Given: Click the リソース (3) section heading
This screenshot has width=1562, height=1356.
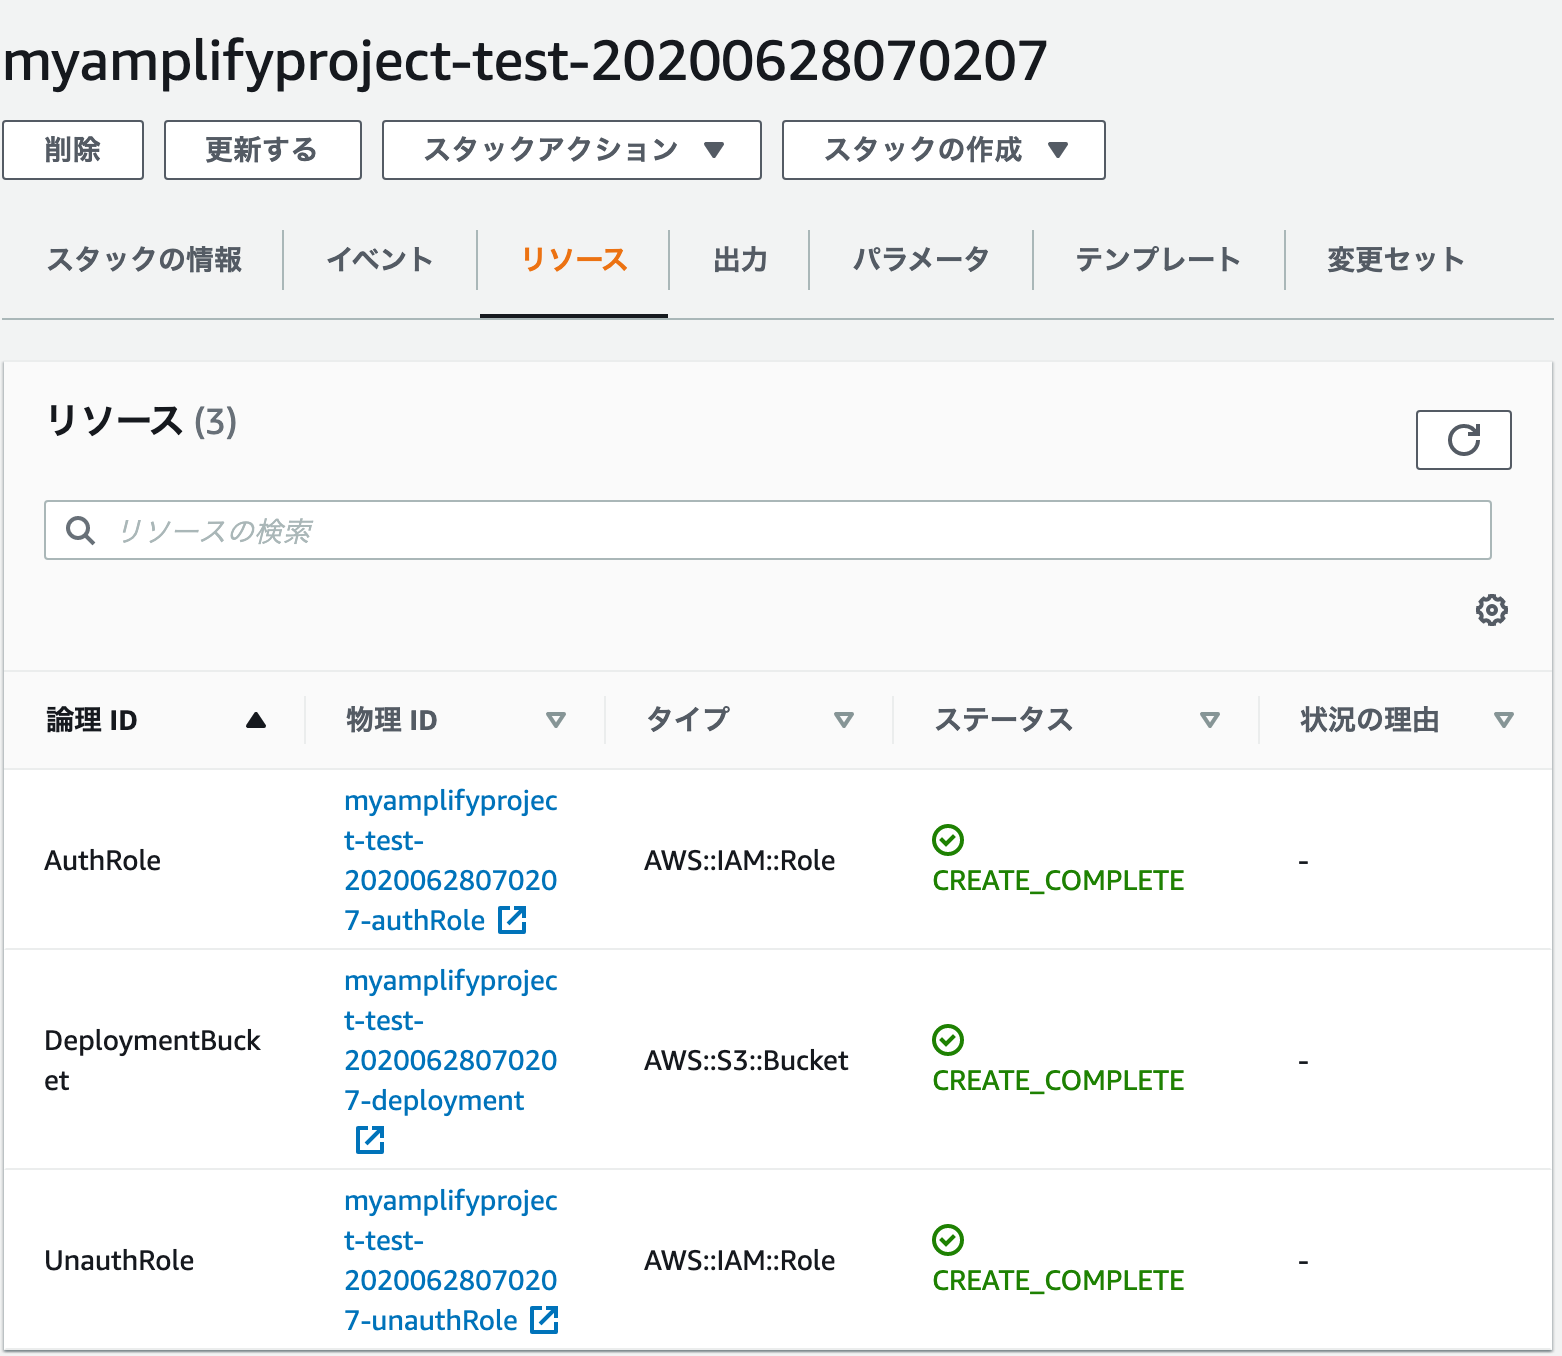Looking at the screenshot, I should tap(141, 421).
